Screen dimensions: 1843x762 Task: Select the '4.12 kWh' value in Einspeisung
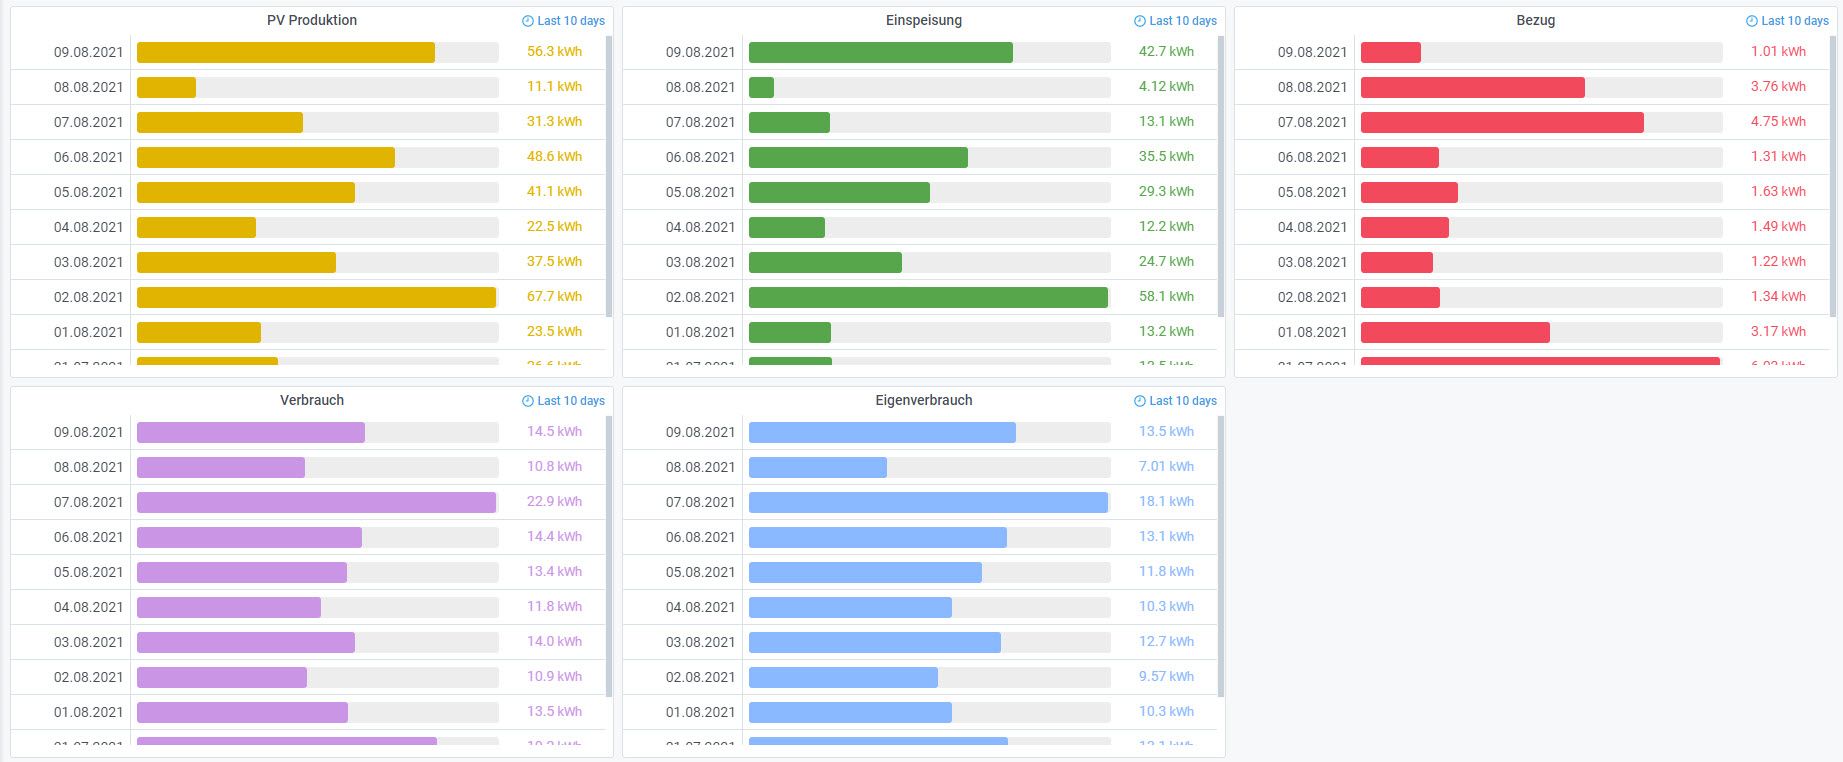(1166, 87)
